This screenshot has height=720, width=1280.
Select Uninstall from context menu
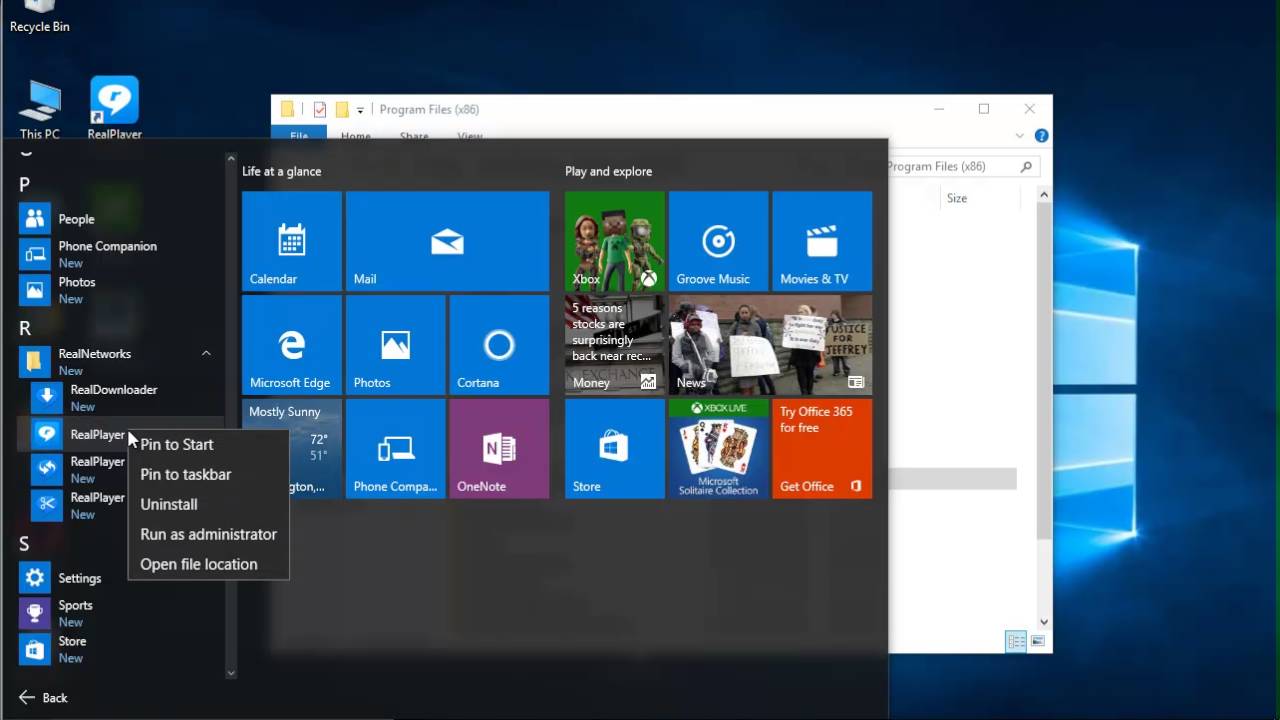pos(208,504)
